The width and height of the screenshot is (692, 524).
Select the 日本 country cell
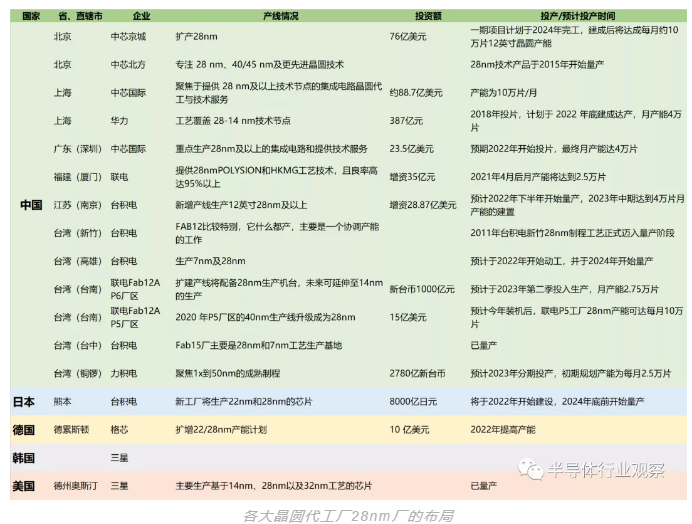tap(24, 401)
